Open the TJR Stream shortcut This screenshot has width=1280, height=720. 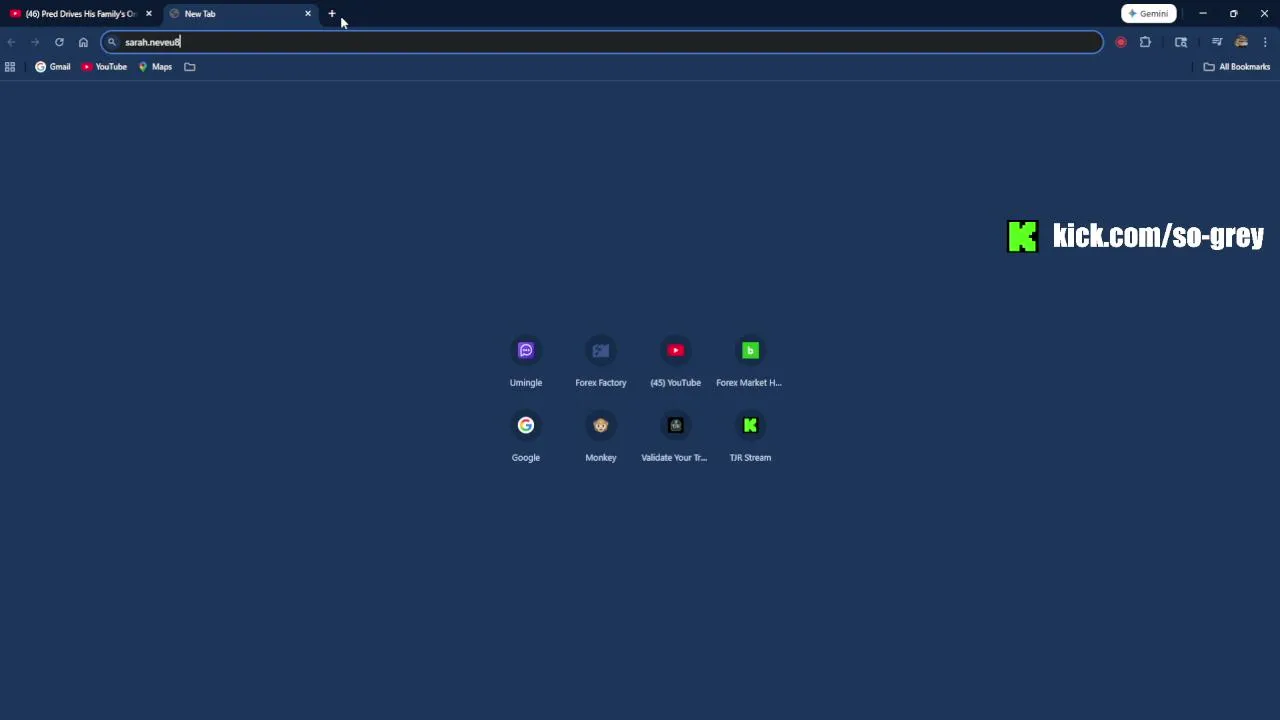coord(750,436)
